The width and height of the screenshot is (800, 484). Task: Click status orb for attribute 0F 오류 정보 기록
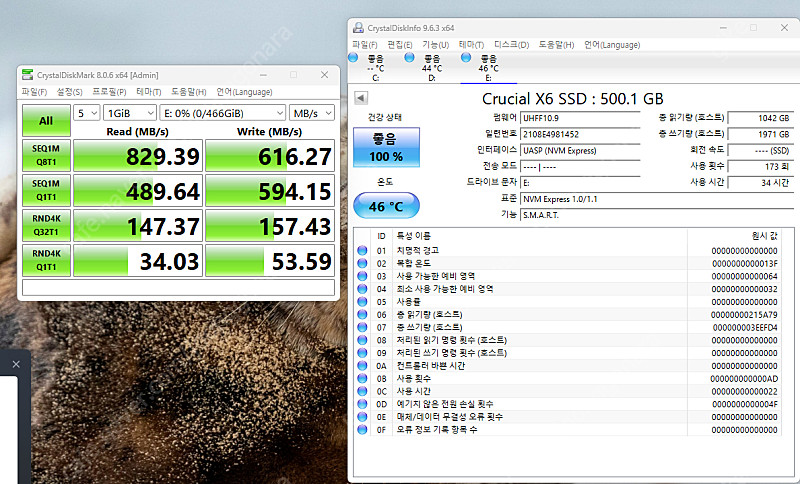[x=362, y=429]
